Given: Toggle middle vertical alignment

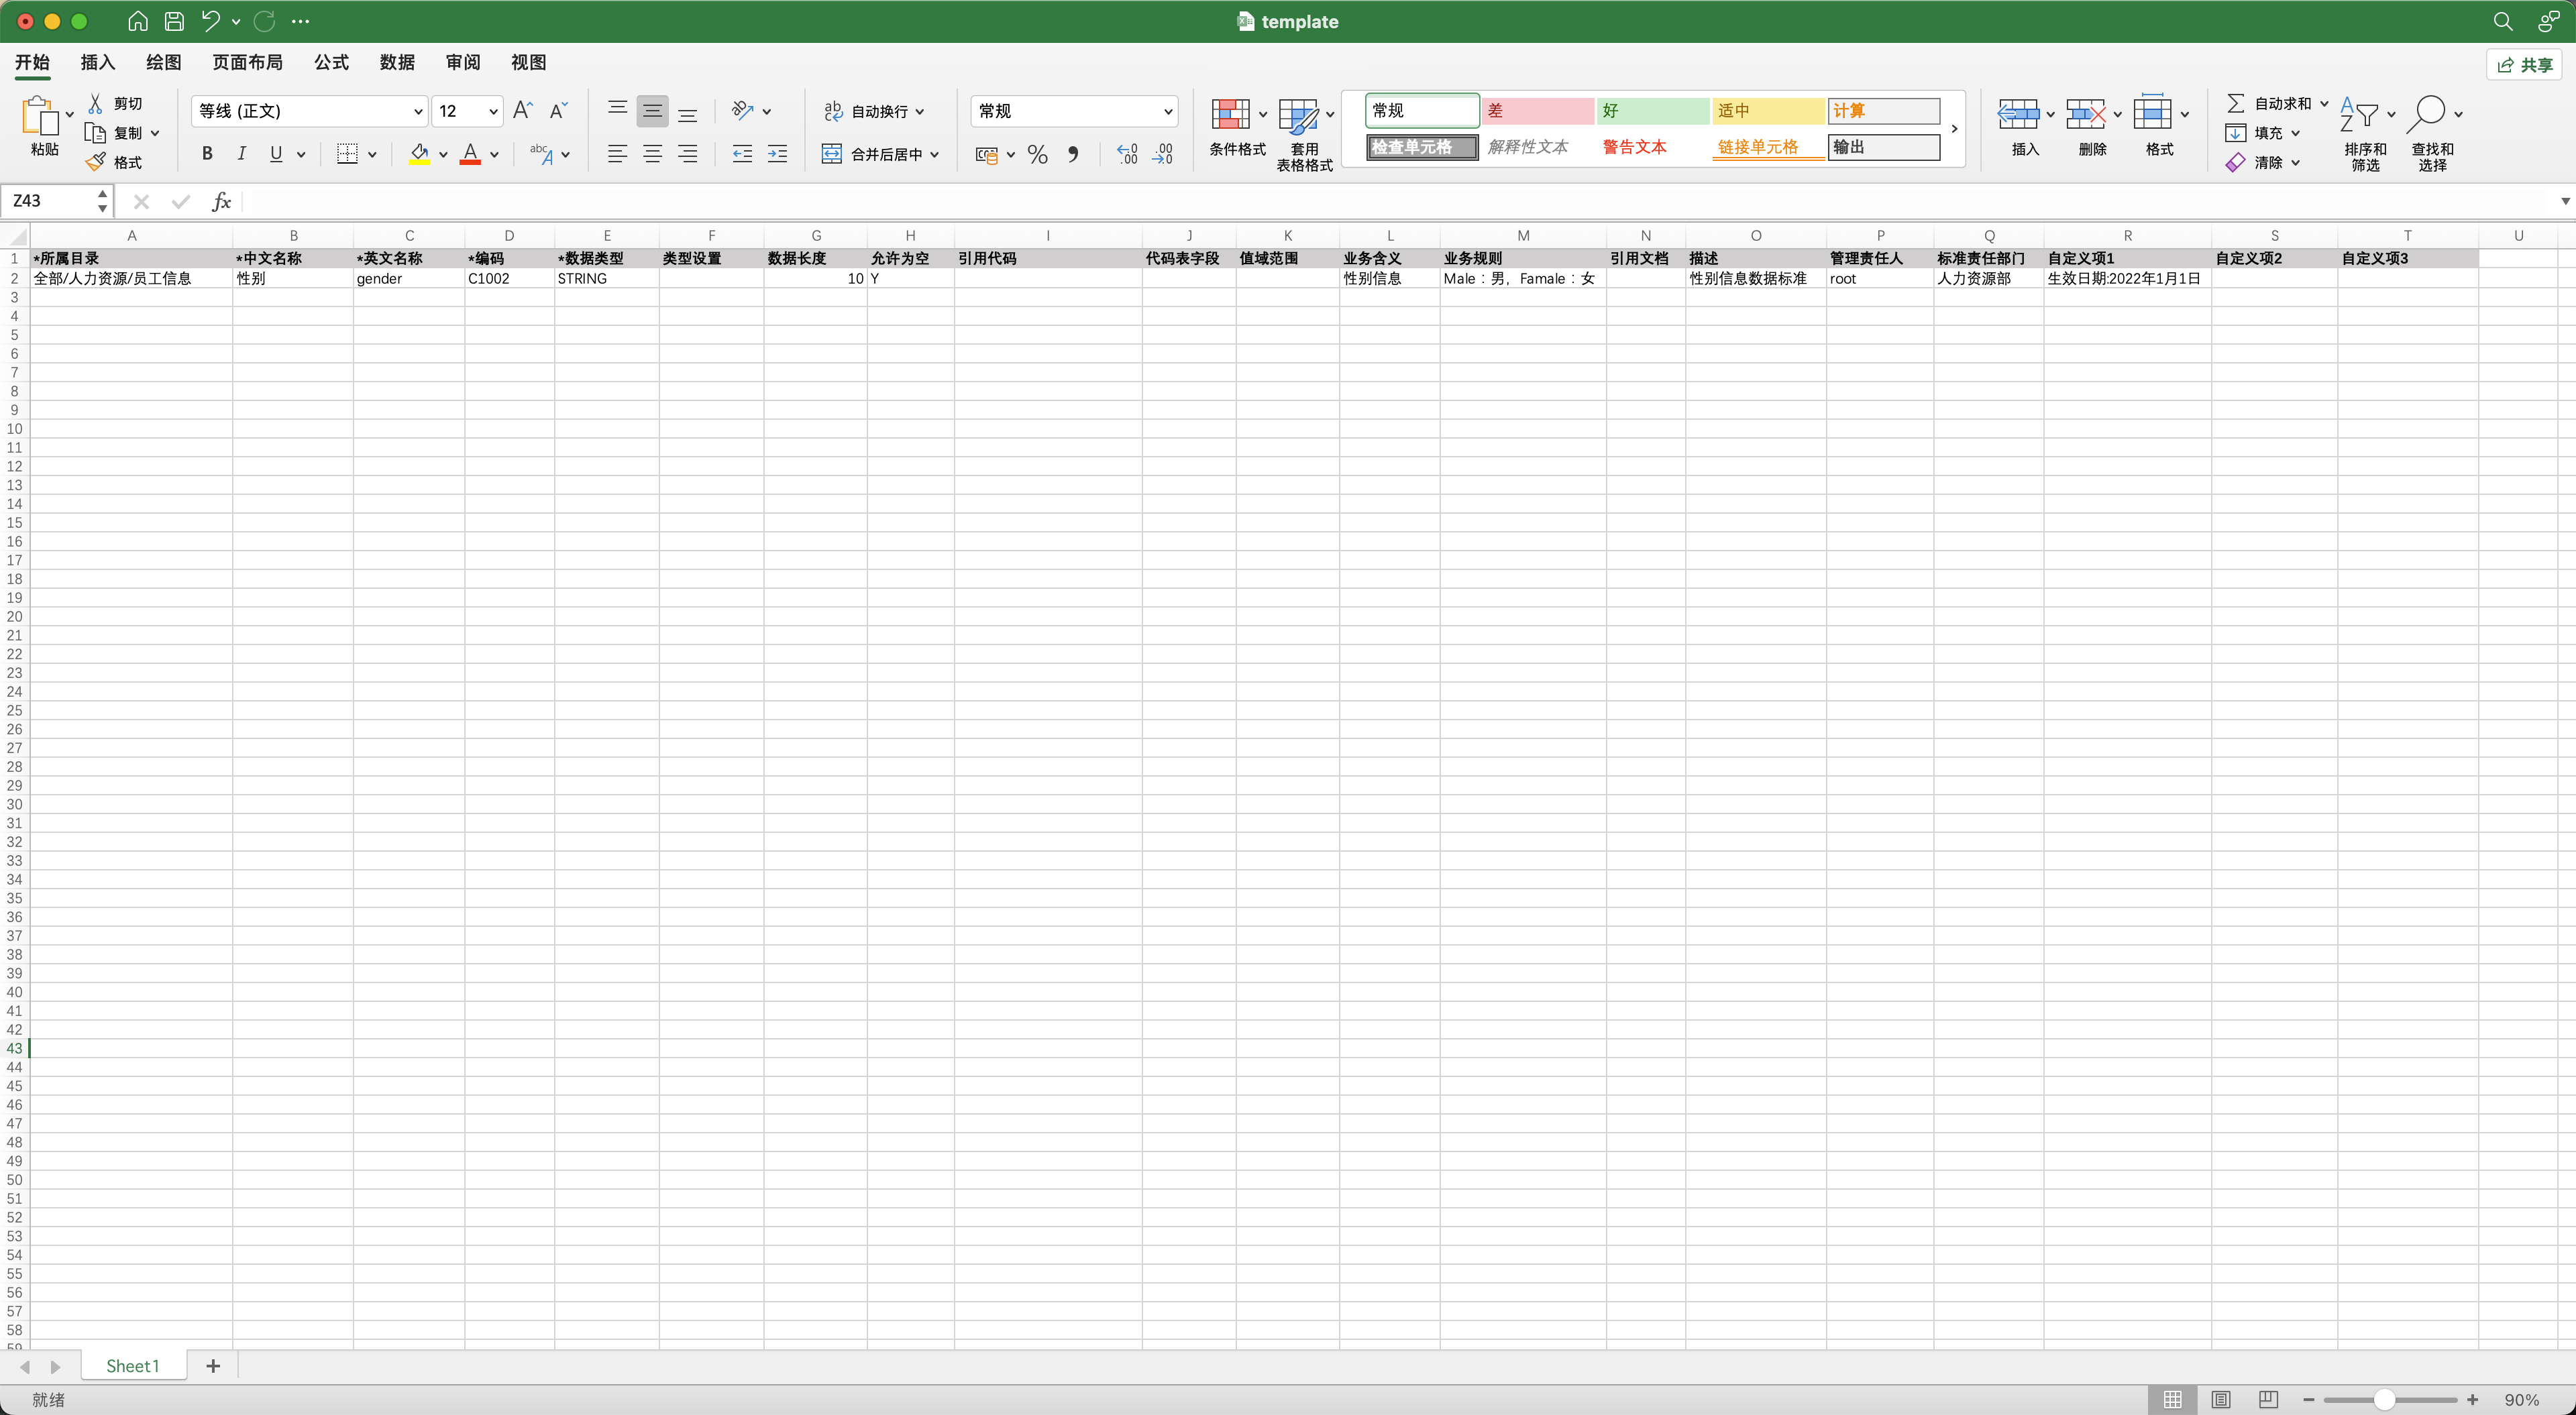Looking at the screenshot, I should pos(652,111).
